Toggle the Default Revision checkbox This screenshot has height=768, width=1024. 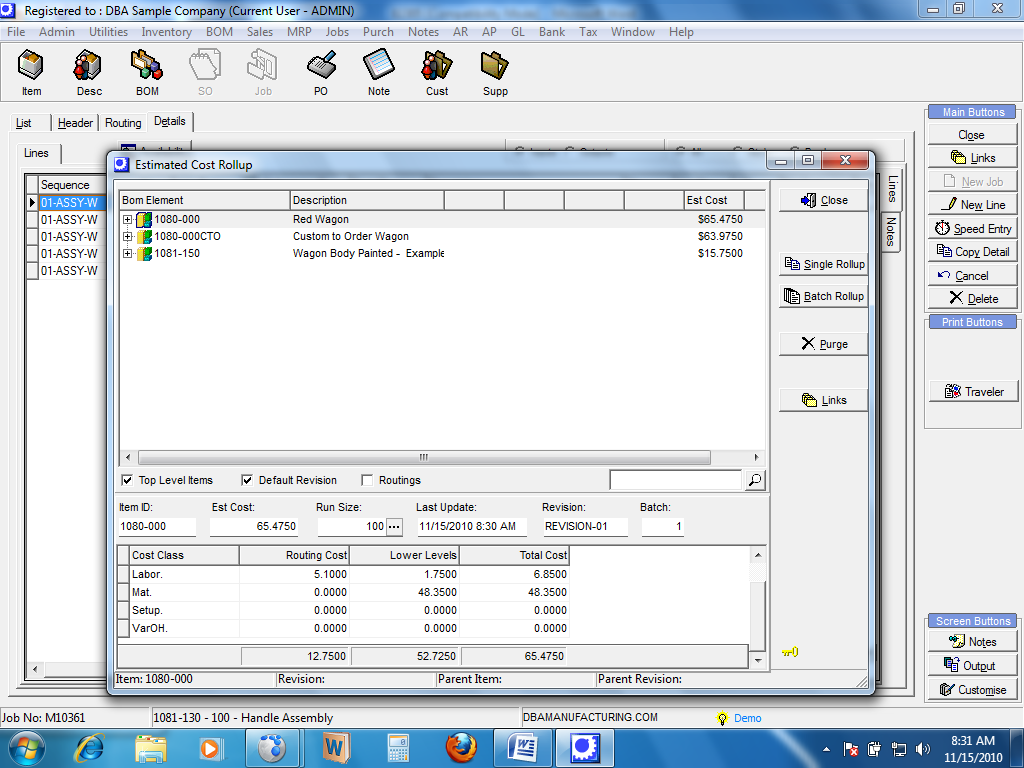pos(247,480)
